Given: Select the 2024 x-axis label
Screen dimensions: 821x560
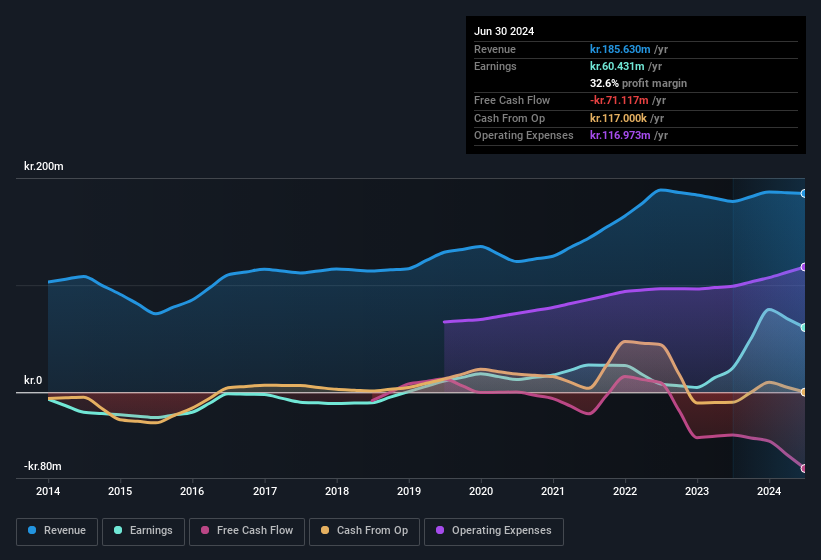Looking at the screenshot, I should 769,491.
